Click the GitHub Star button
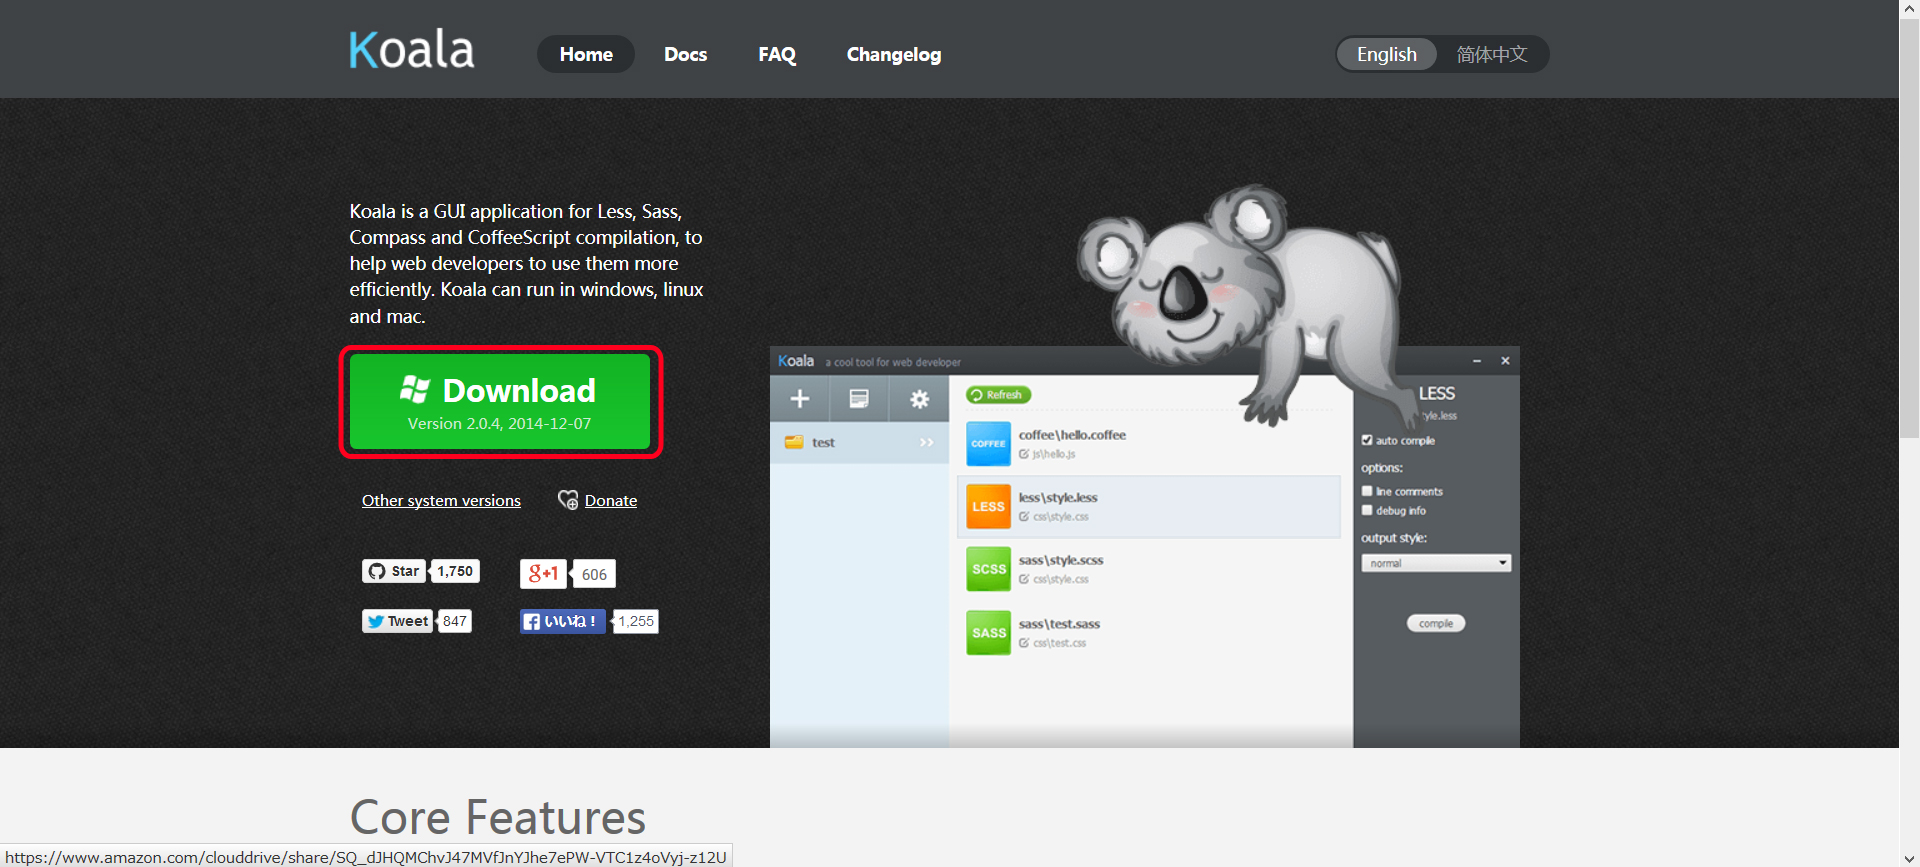The height and width of the screenshot is (867, 1920). [x=394, y=571]
